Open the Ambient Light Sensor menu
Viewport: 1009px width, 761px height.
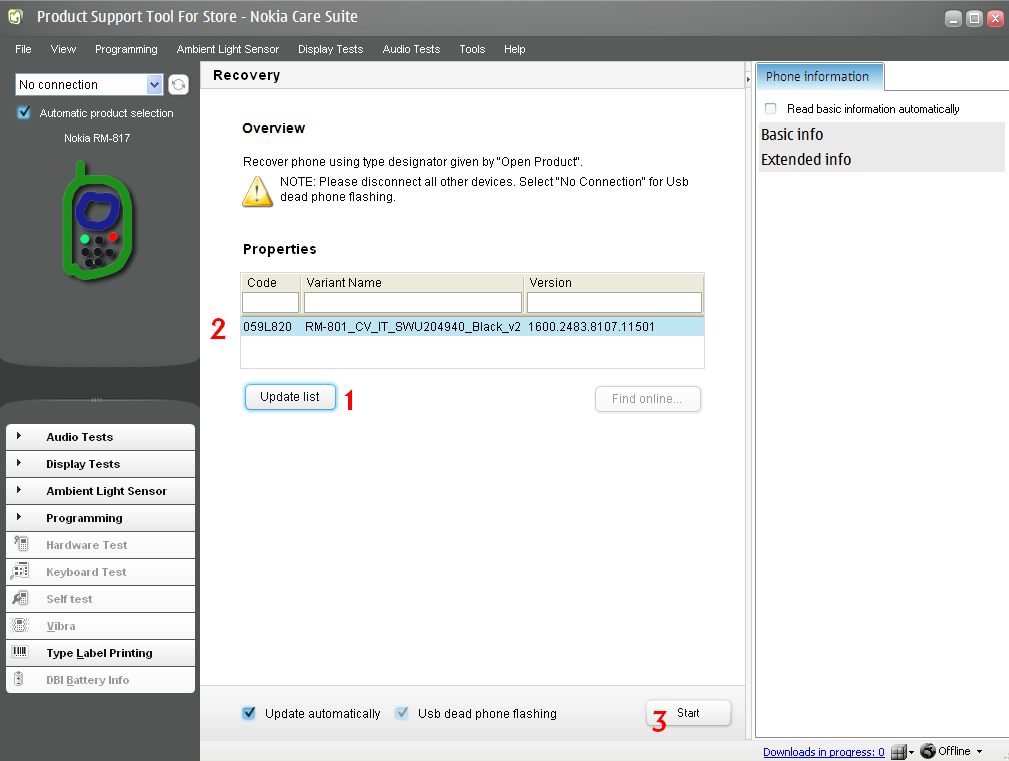(228, 49)
